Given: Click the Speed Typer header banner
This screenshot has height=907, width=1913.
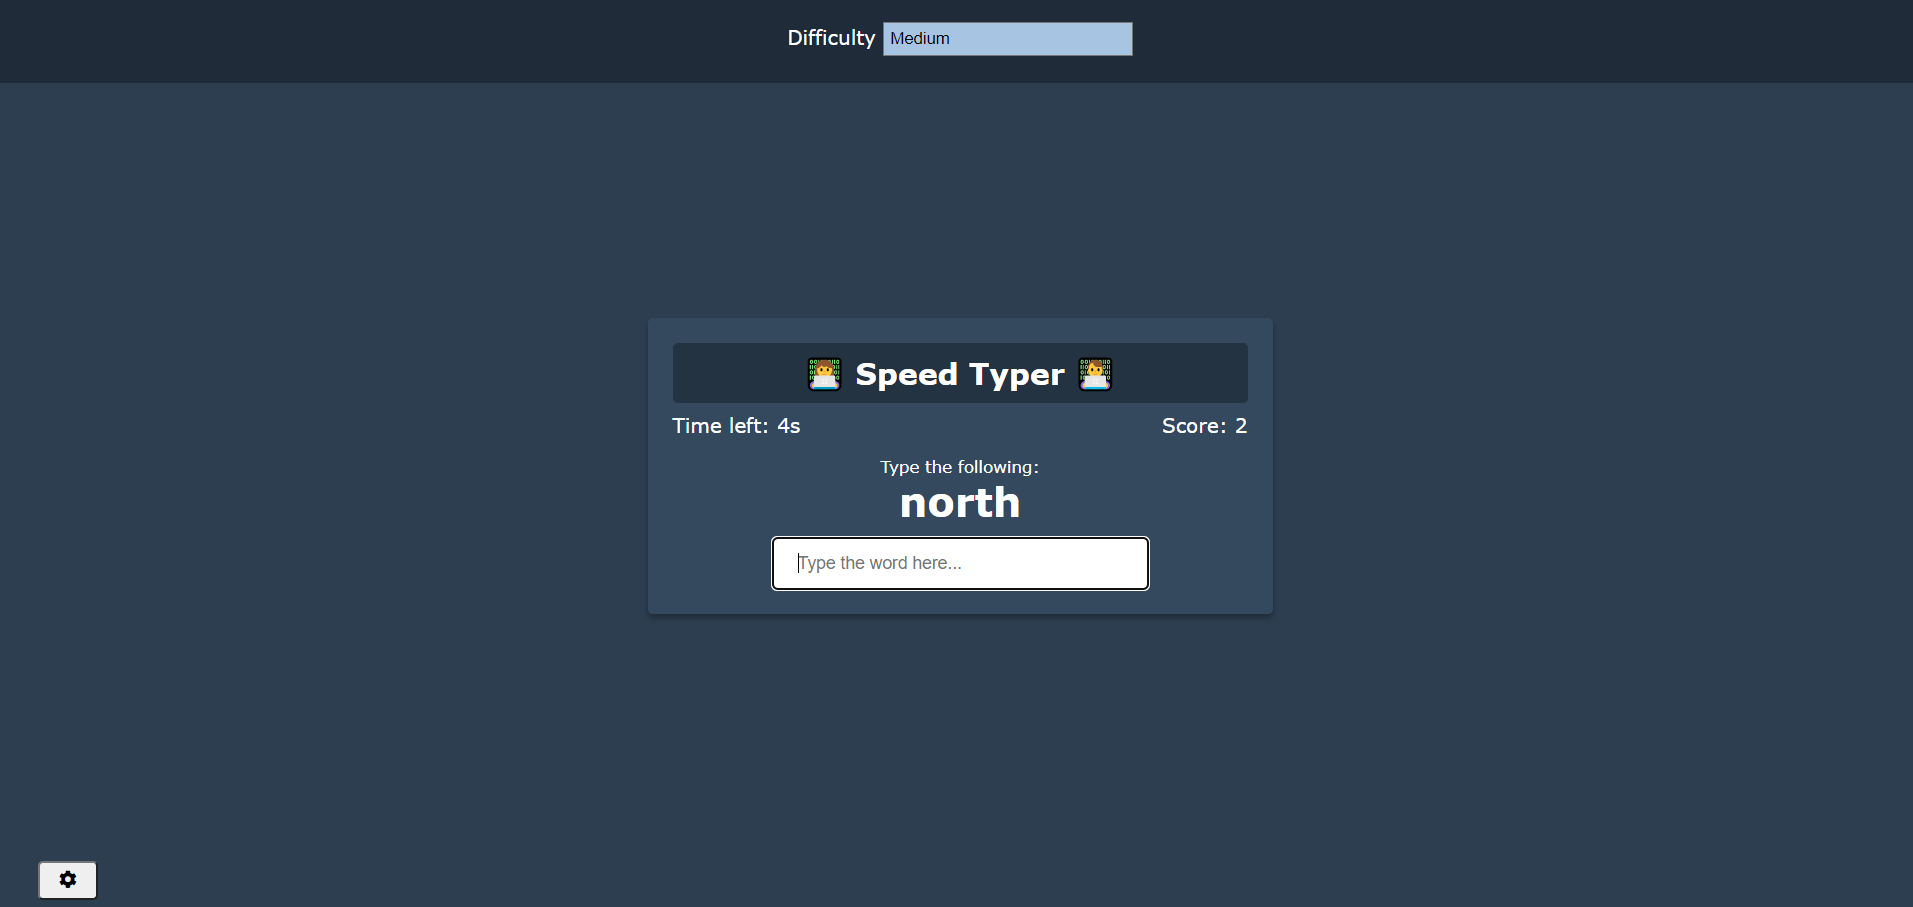Looking at the screenshot, I should 959,373.
